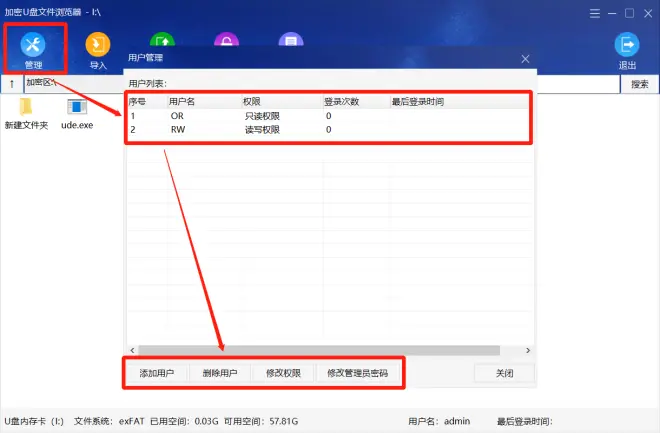This screenshot has width=660, height=433.
Task: Click the 删除用户 button
Action: tap(220, 373)
